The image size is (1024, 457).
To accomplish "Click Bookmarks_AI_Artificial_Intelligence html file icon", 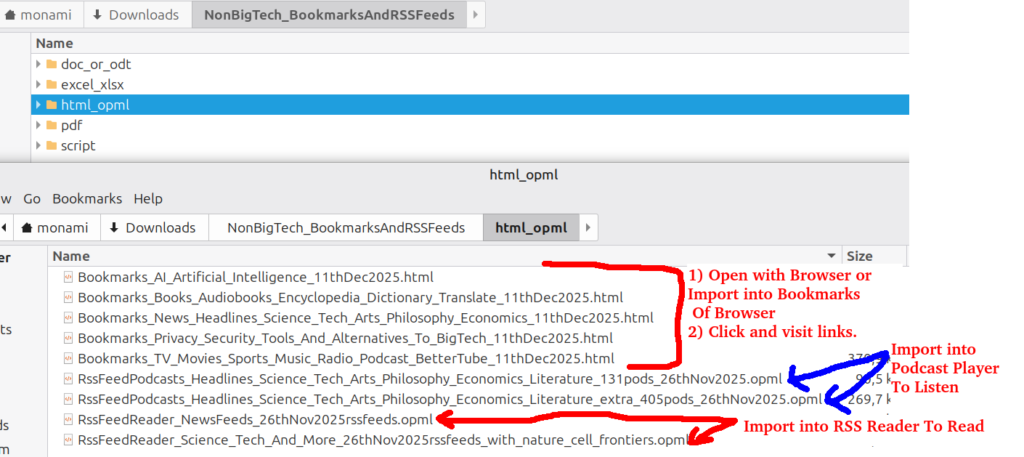I will click(x=68, y=277).
